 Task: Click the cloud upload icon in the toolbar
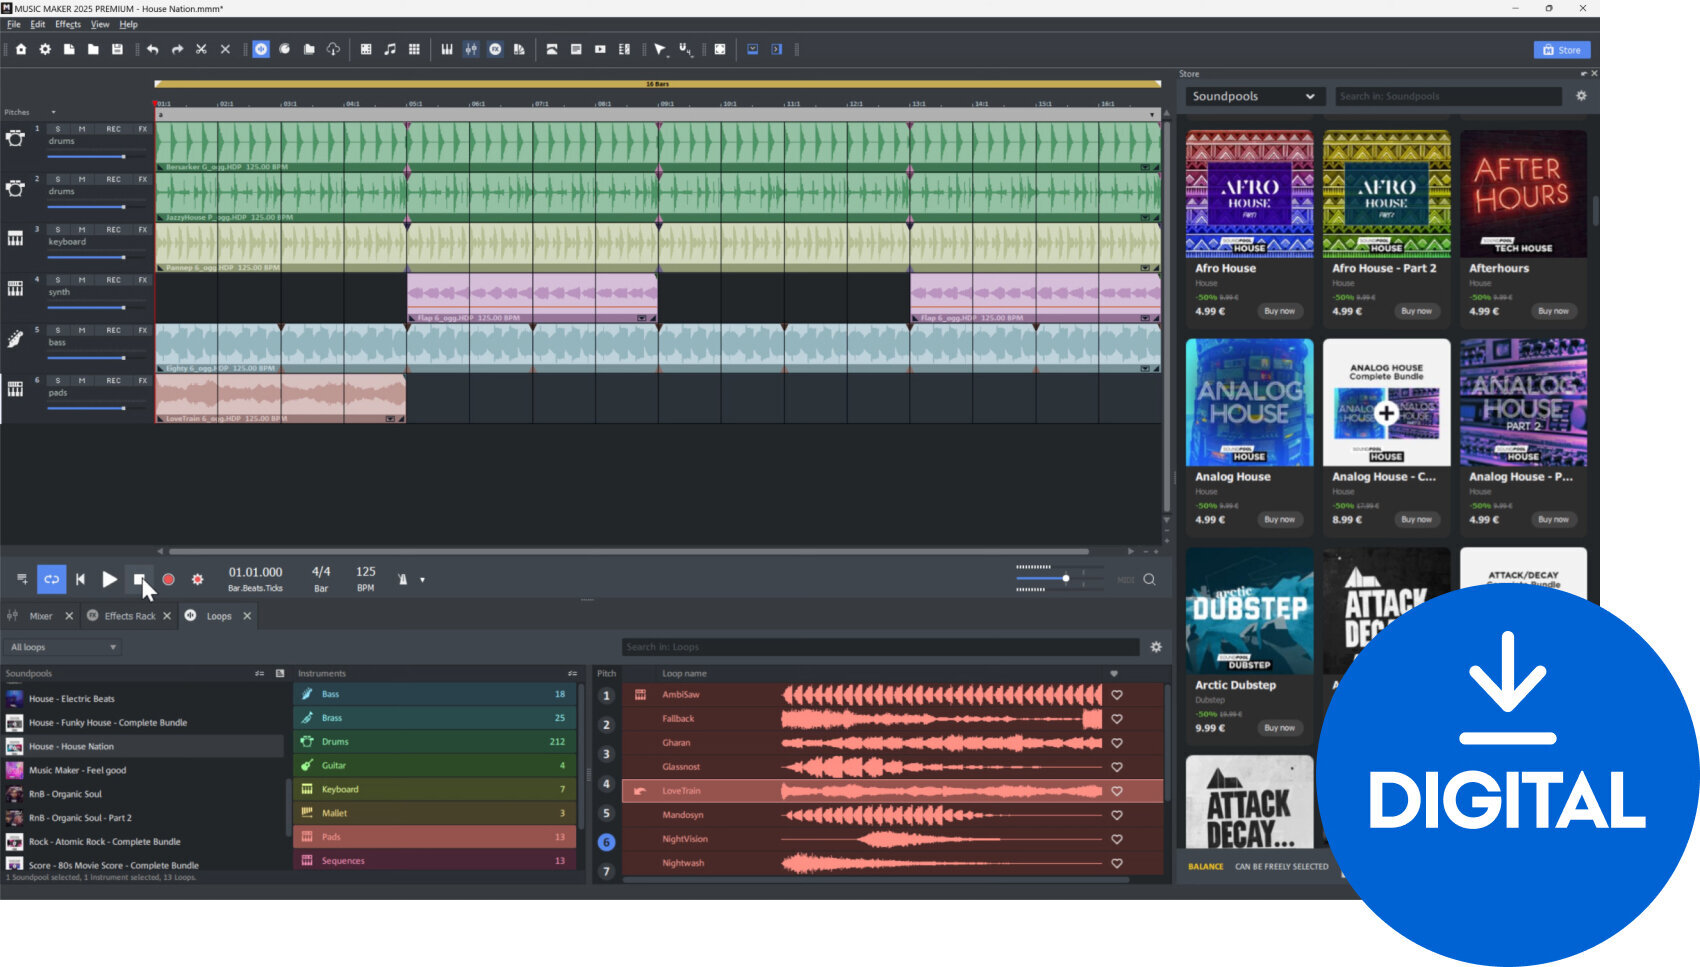click(333, 48)
